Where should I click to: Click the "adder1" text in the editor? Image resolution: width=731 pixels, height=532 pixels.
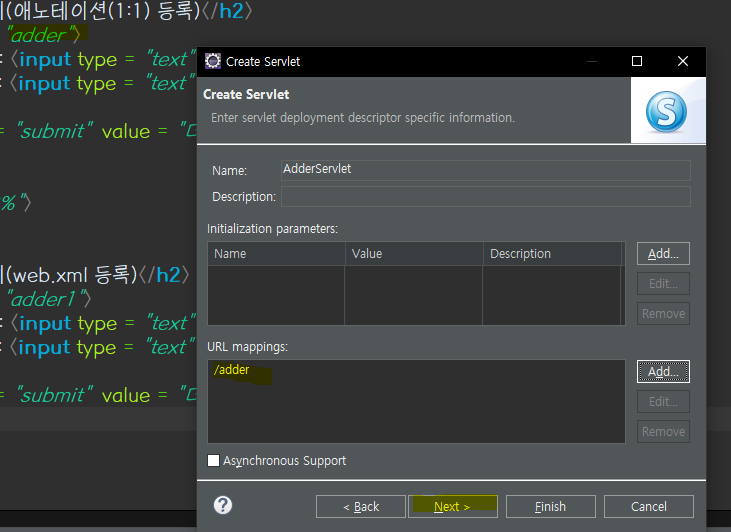pyautogui.click(x=45, y=299)
